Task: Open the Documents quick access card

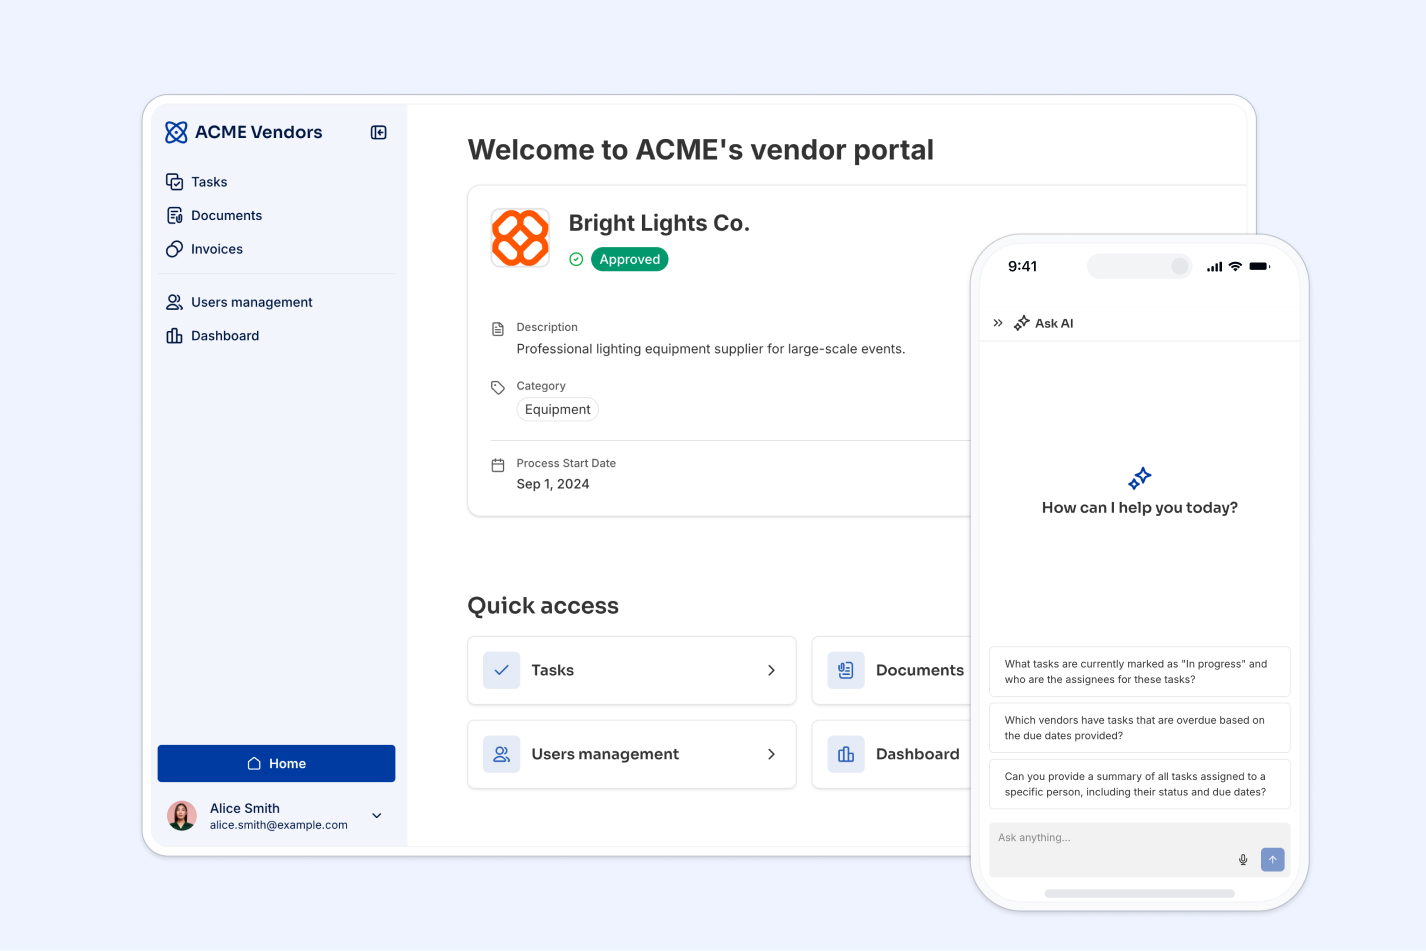Action: tap(891, 670)
